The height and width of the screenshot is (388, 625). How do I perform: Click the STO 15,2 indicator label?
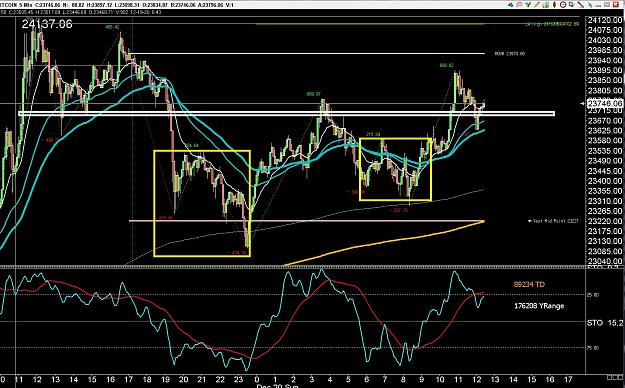point(605,323)
